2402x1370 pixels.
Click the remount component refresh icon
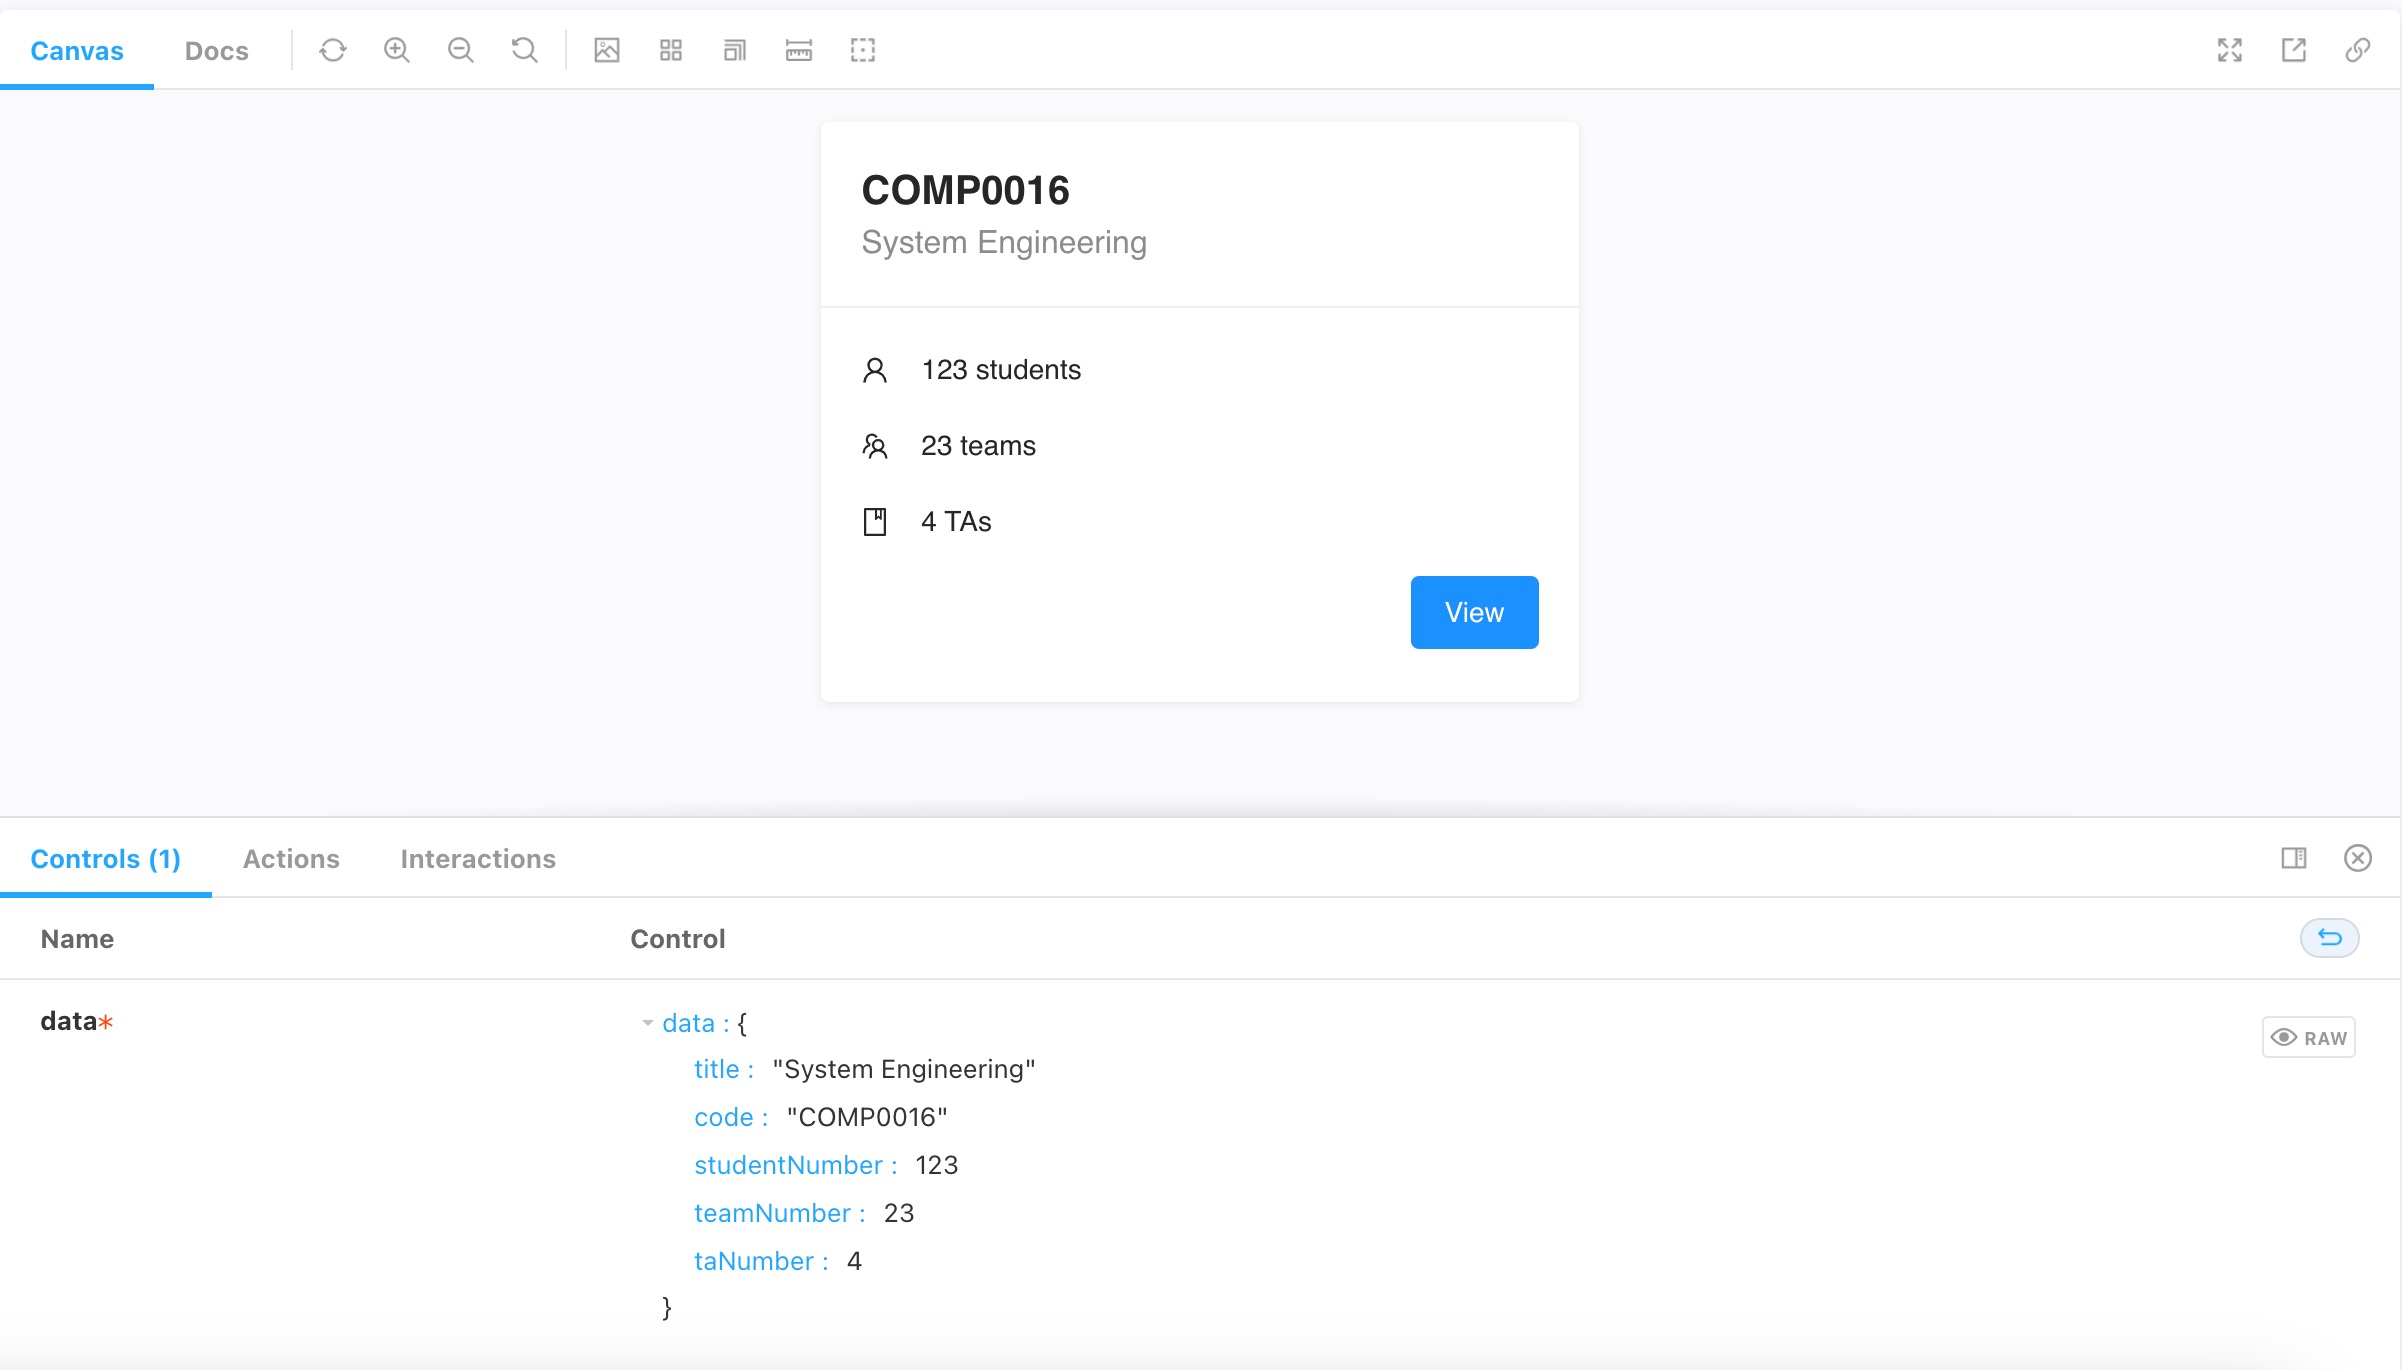tap(333, 50)
